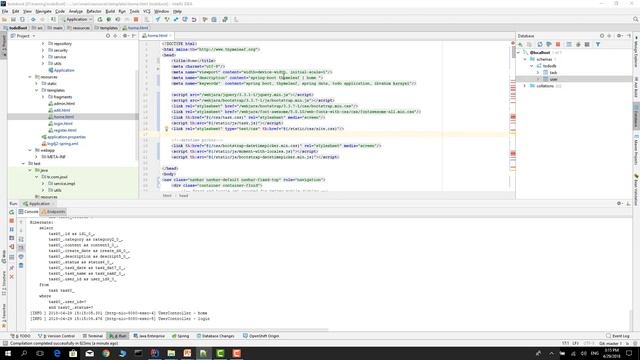
Task: Open Edge browser from the taskbar
Action: 57,353
